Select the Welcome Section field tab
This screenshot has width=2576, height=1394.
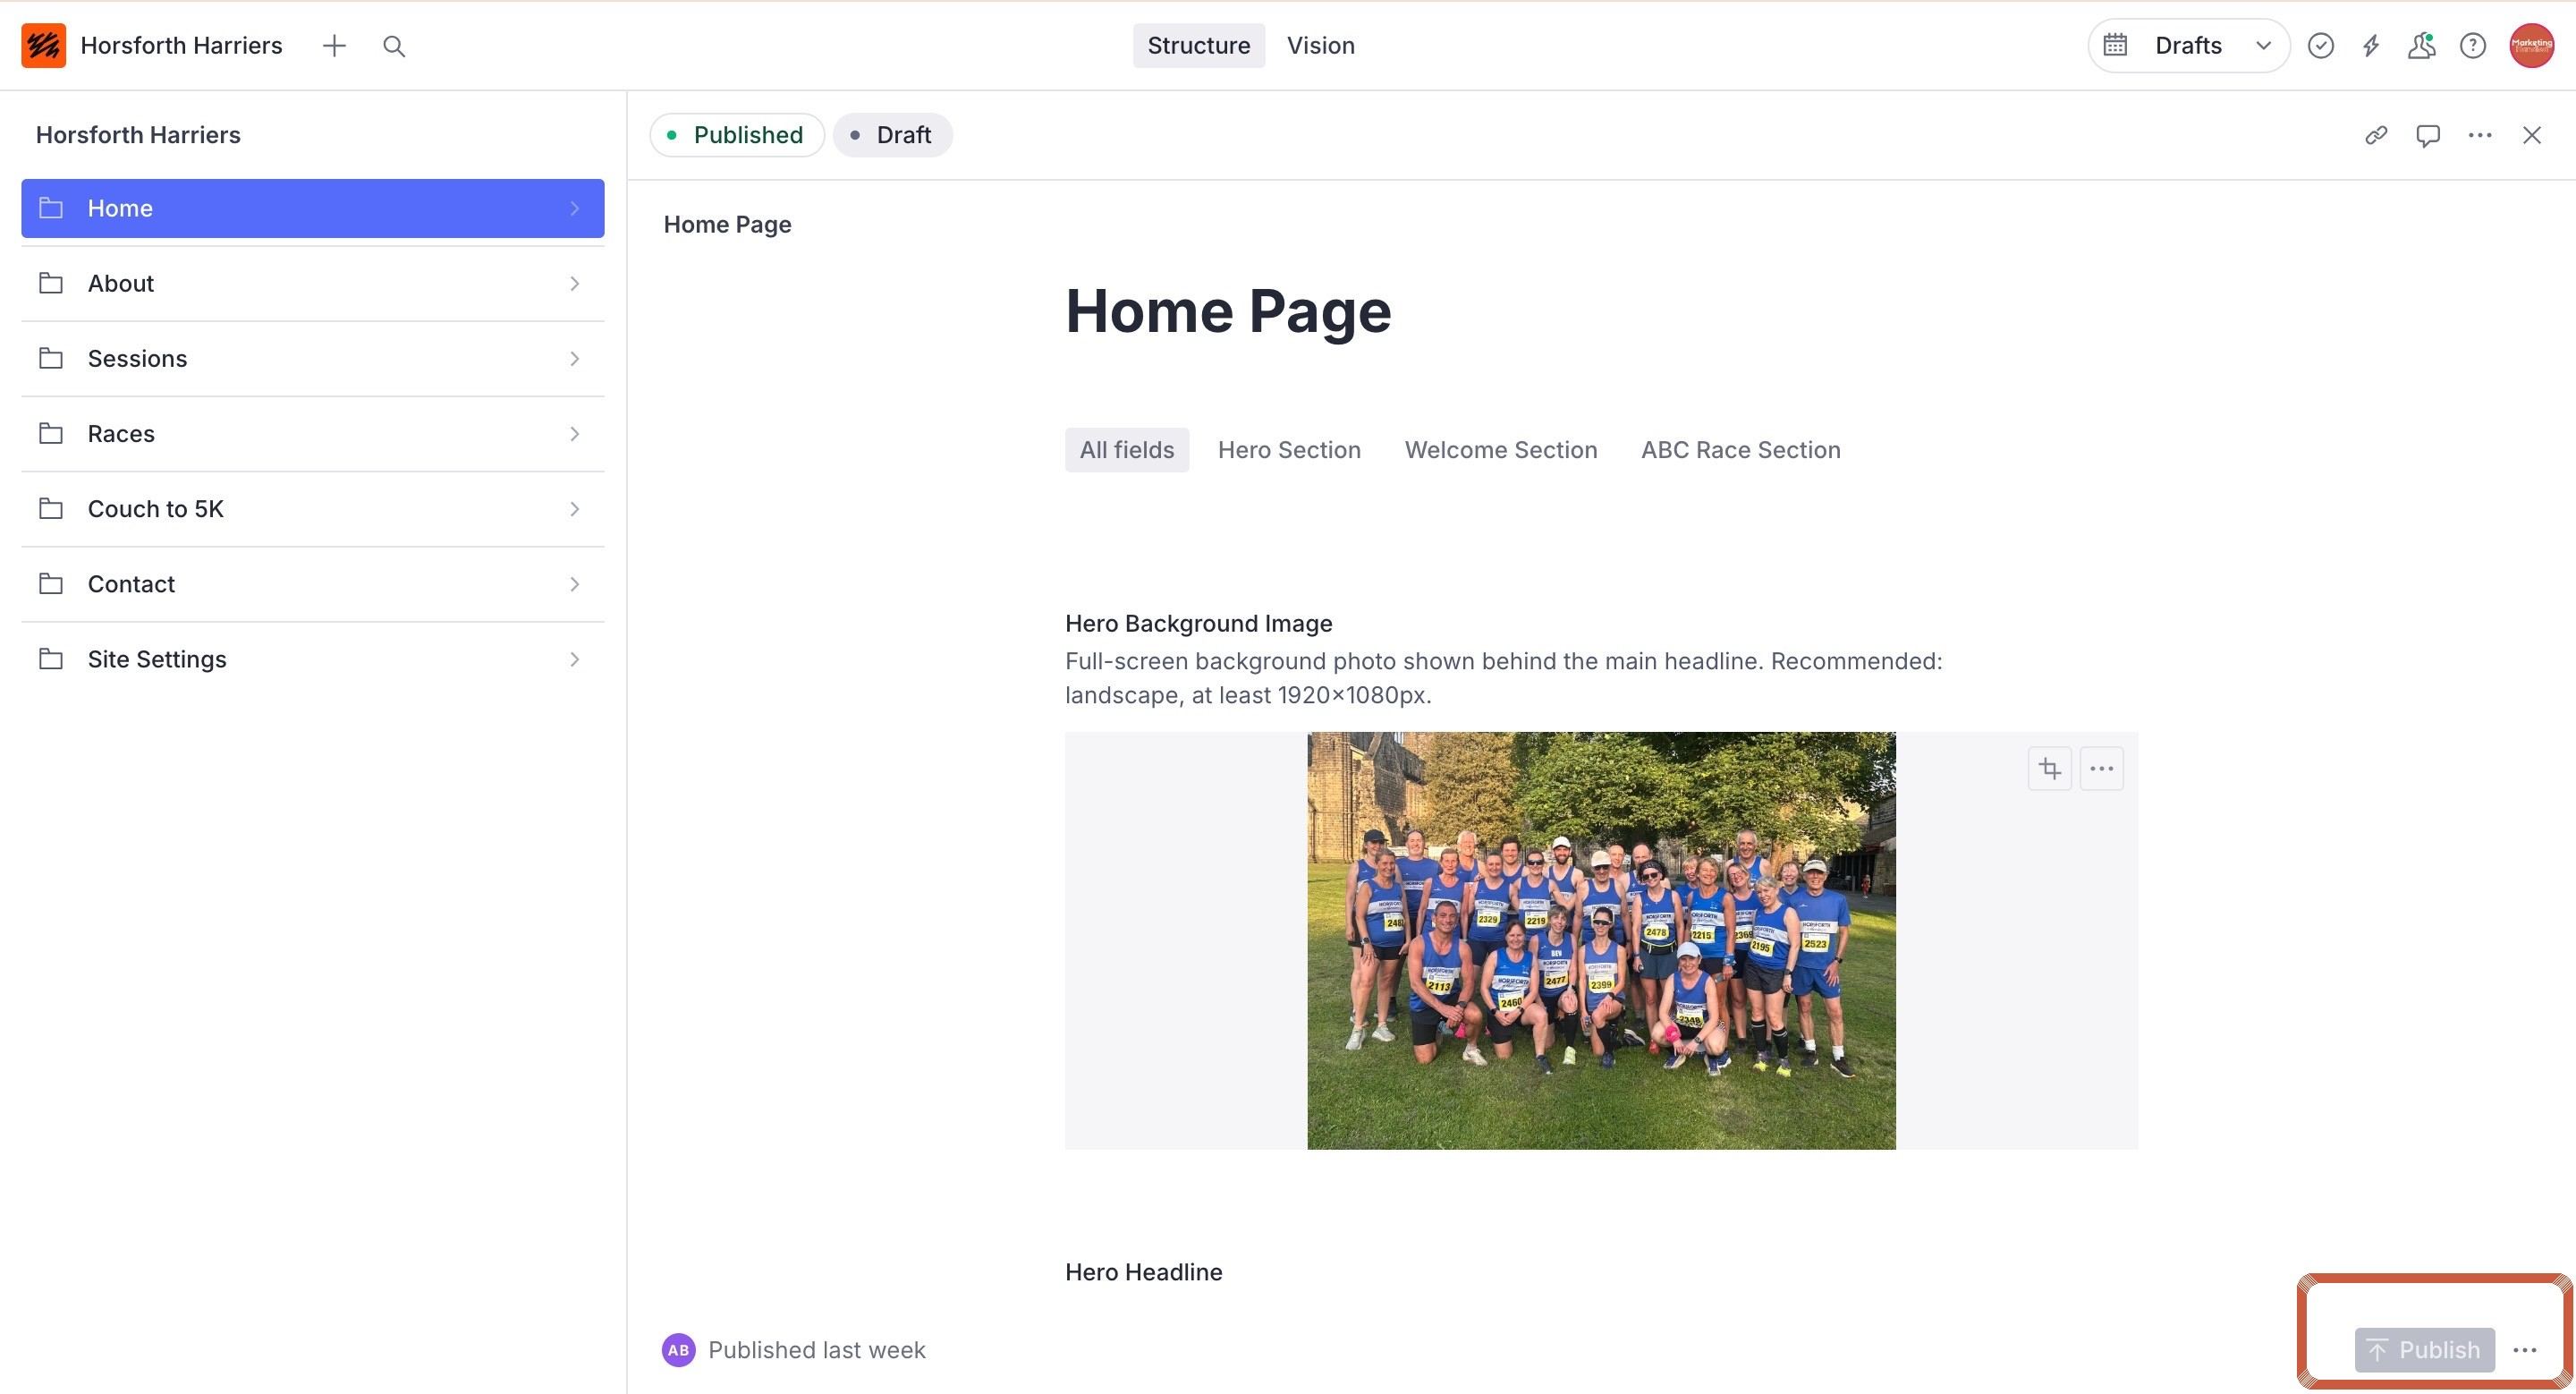tap(1501, 450)
